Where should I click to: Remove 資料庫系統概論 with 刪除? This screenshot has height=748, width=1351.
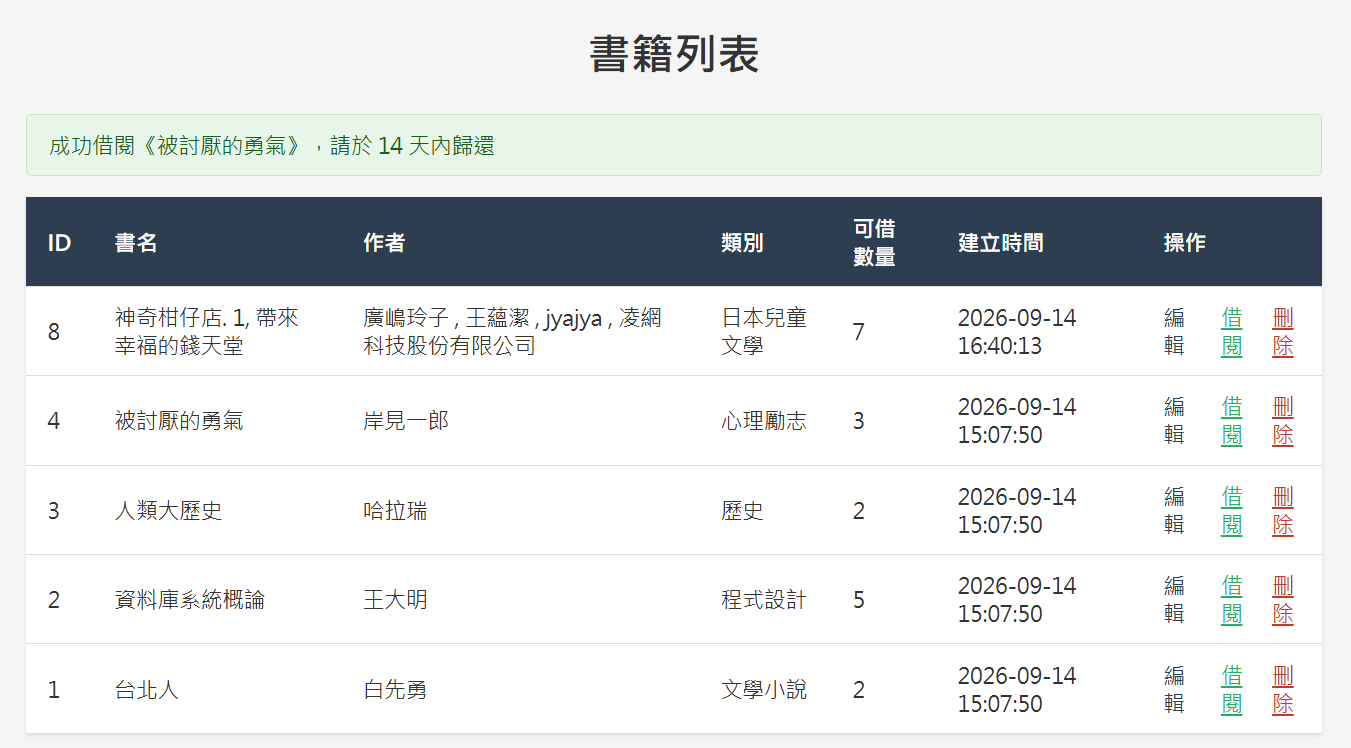pyautogui.click(x=1283, y=600)
